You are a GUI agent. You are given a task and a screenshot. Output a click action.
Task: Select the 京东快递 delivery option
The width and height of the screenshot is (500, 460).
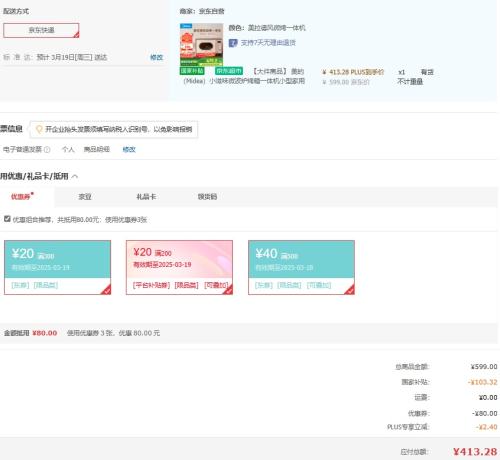tap(41, 30)
